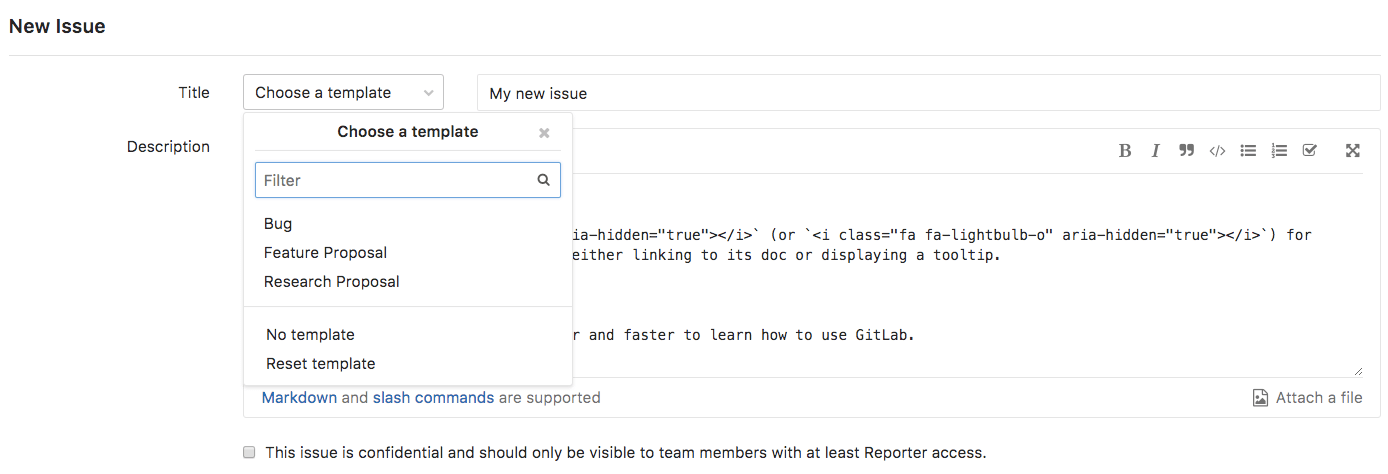Select the Bug template
This screenshot has height=474, width=1388.
(x=278, y=224)
